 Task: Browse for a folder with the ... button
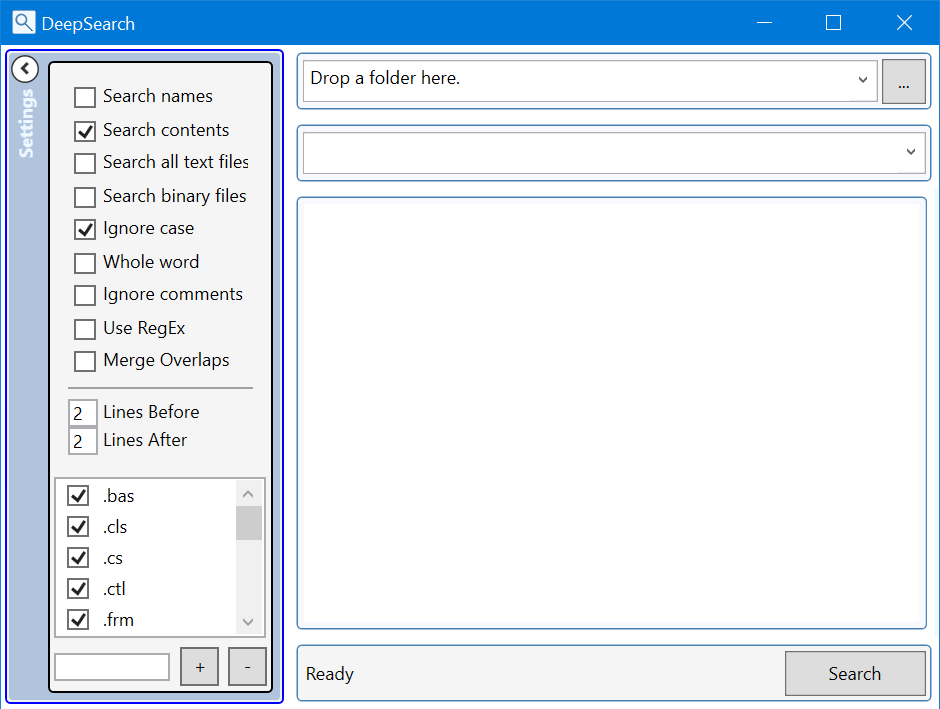903,82
